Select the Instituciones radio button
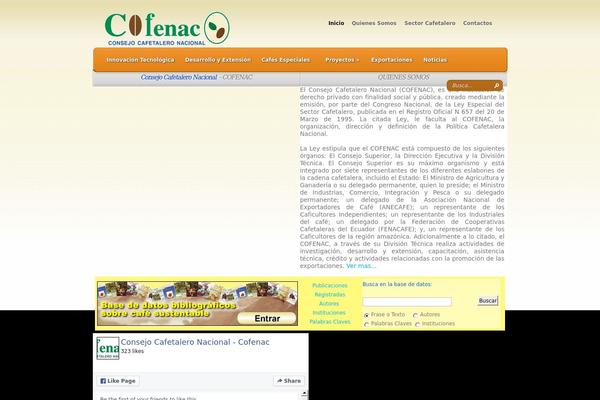 pyautogui.click(x=417, y=324)
